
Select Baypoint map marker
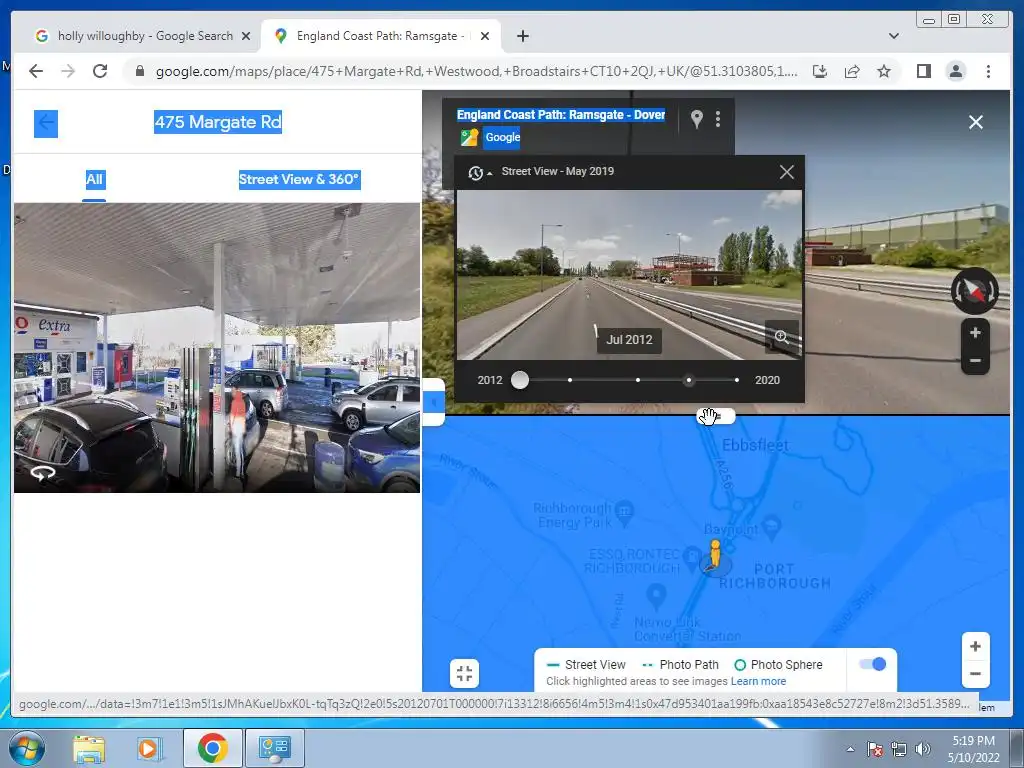pos(771,526)
